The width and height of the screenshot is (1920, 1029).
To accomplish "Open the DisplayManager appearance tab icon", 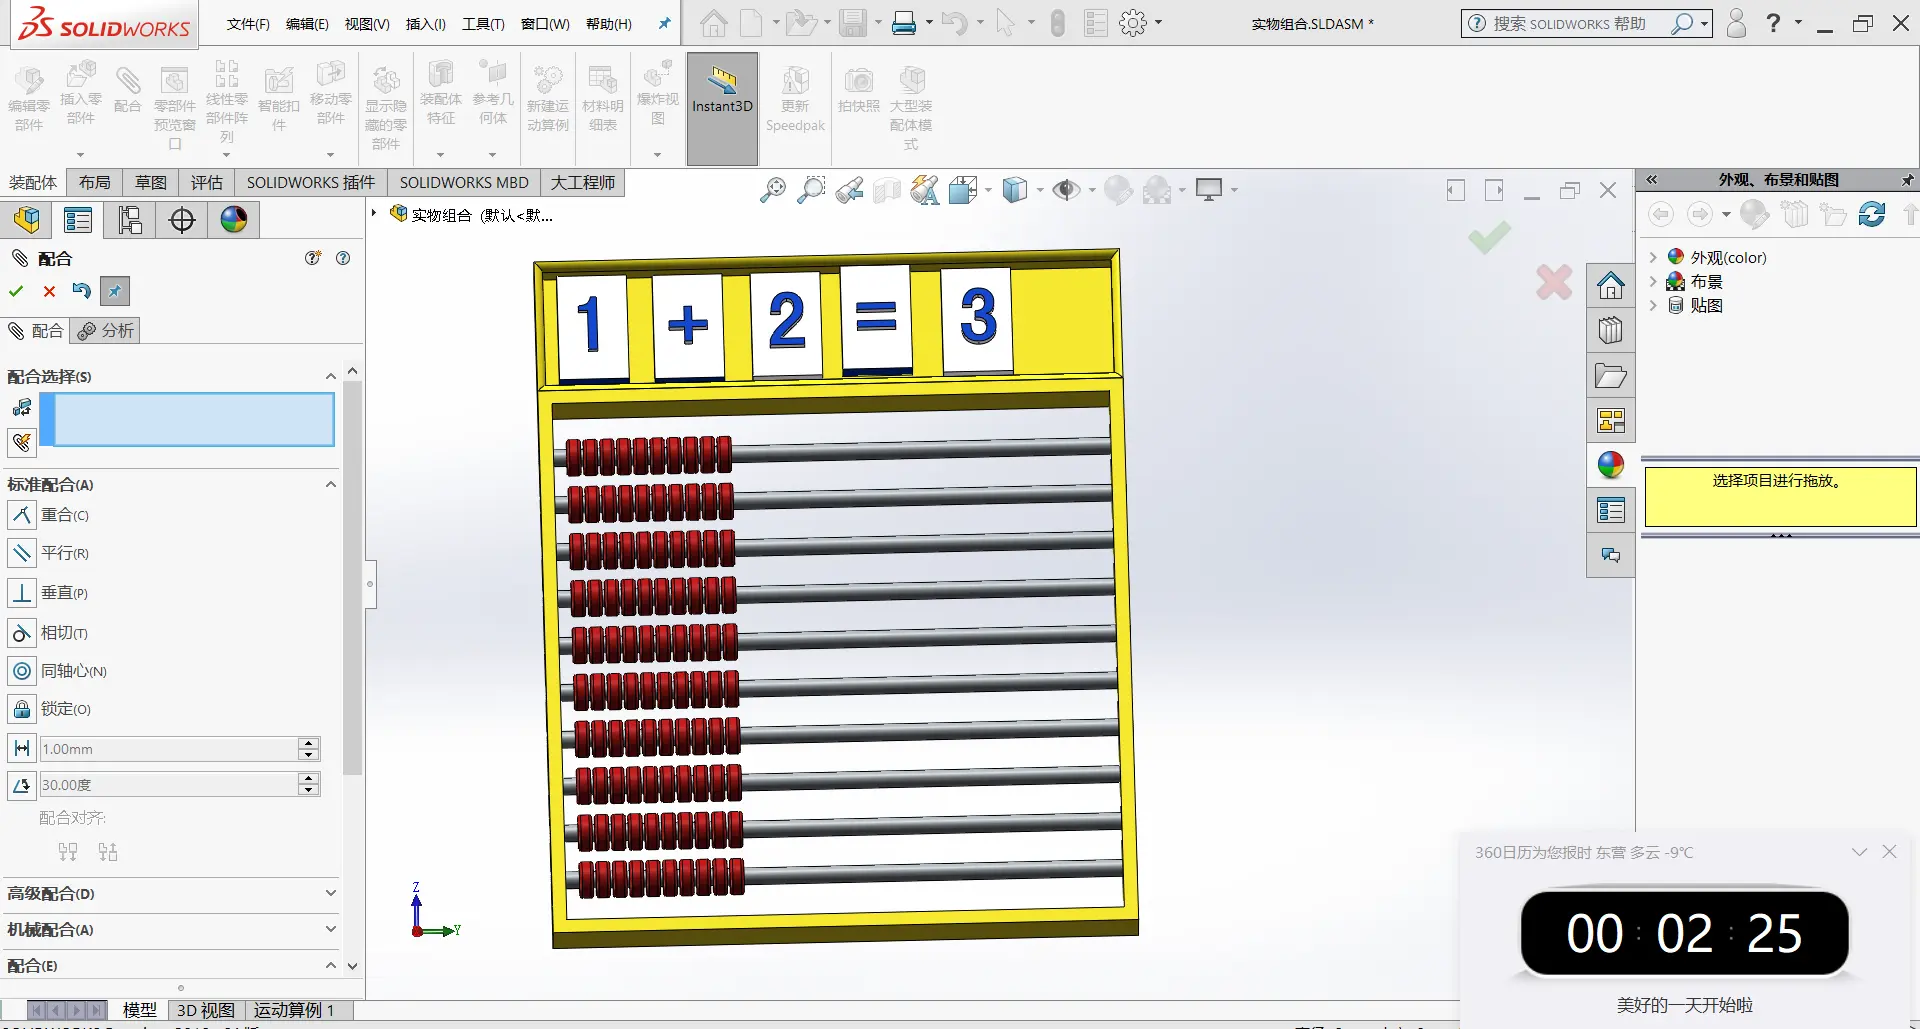I will (x=234, y=220).
